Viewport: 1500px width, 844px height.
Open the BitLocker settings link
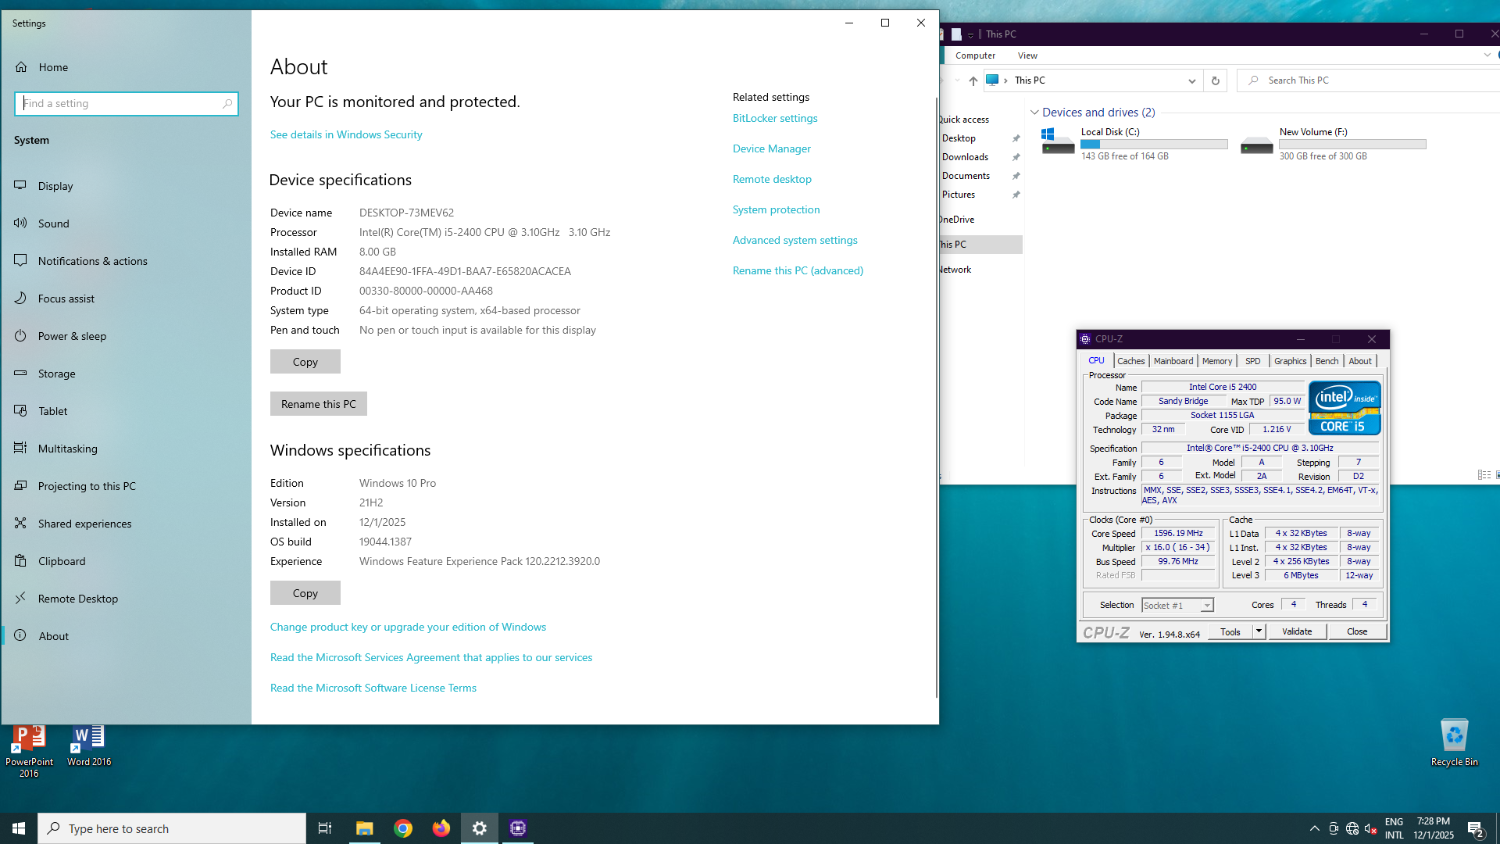(774, 118)
